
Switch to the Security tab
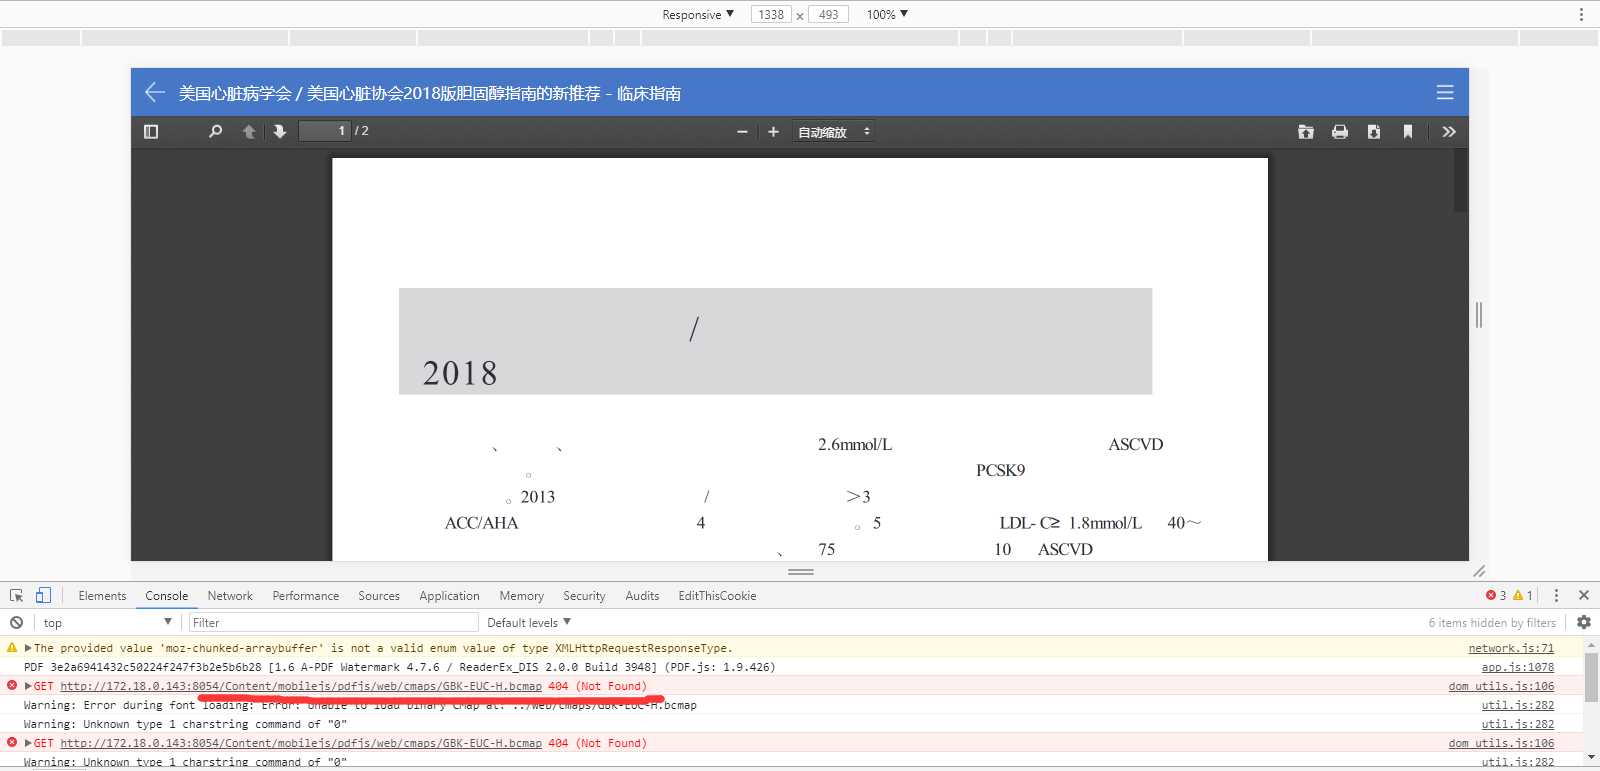584,596
